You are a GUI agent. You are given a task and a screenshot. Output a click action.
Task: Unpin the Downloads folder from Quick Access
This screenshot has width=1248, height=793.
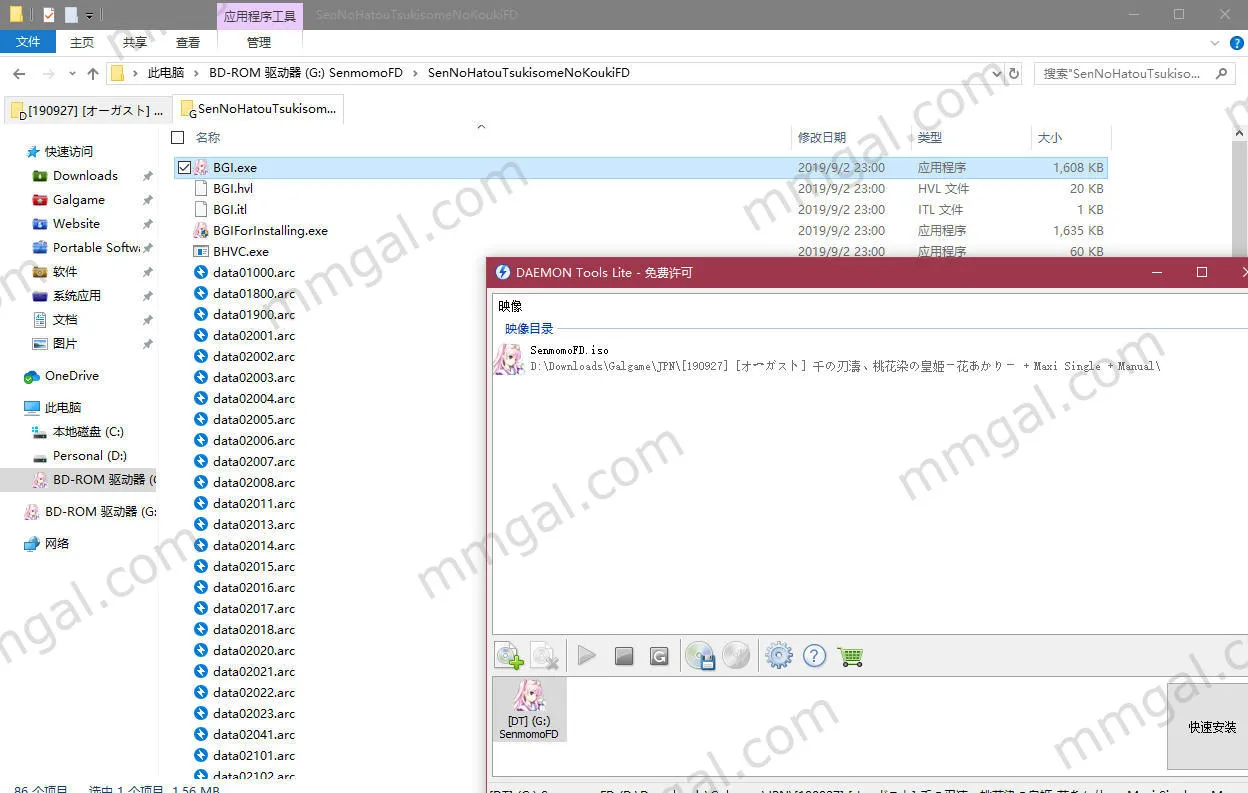coord(147,176)
